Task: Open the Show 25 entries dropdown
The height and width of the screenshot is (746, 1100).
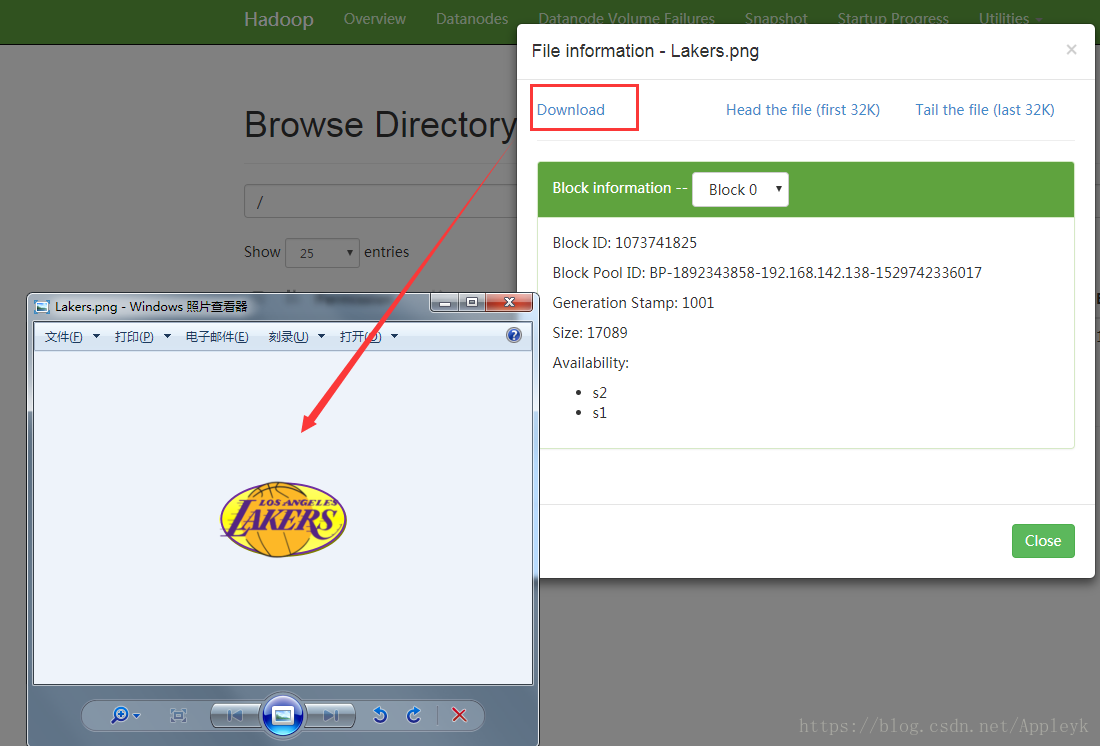Action: coord(322,253)
